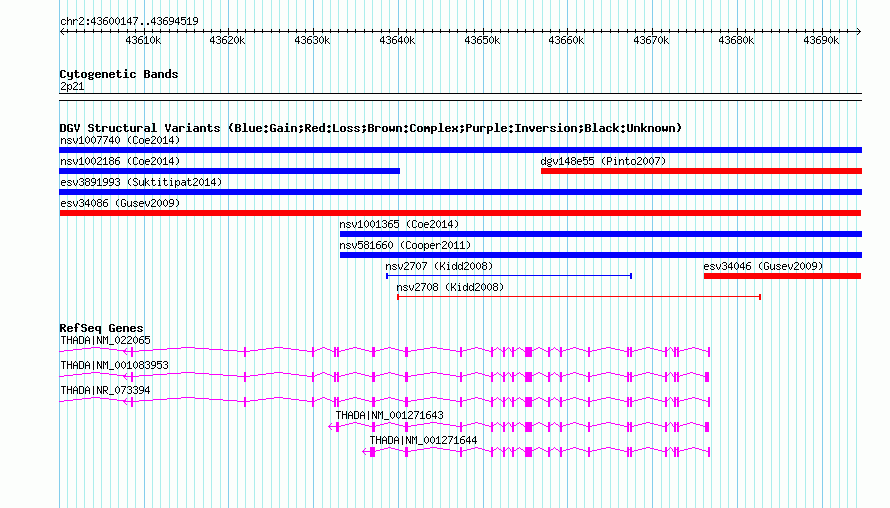Click the left arrowhead of NM_001271644 transcript
The width and height of the screenshot is (890, 508).
coord(365,452)
